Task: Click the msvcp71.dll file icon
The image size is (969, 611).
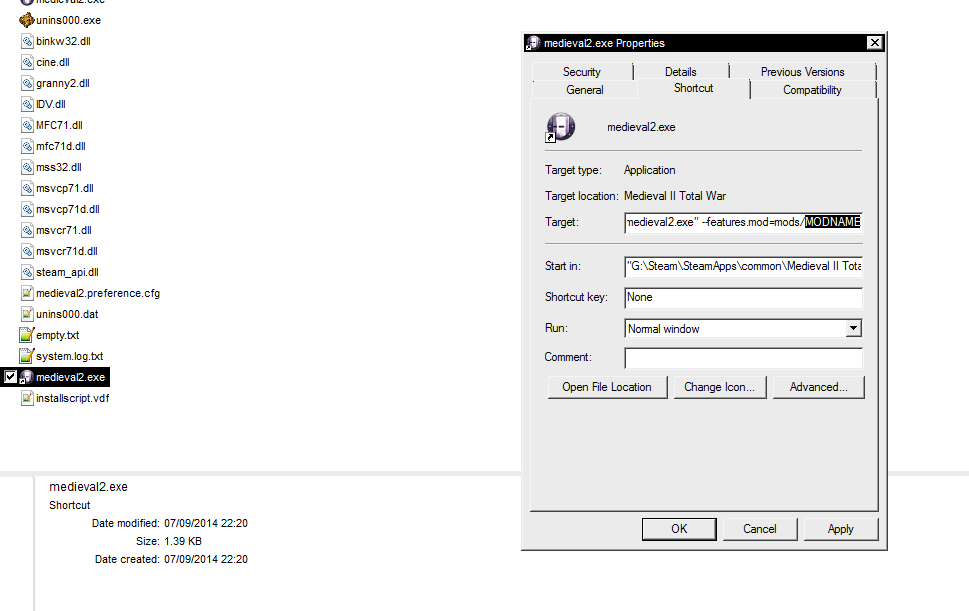Action: point(27,188)
